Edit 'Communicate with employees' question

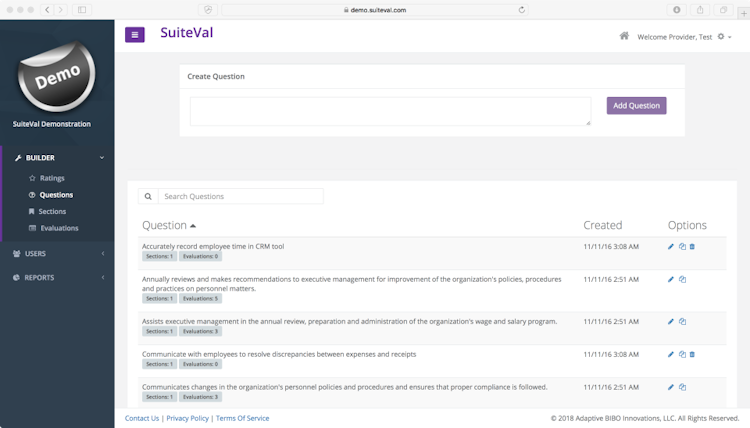(x=671, y=354)
